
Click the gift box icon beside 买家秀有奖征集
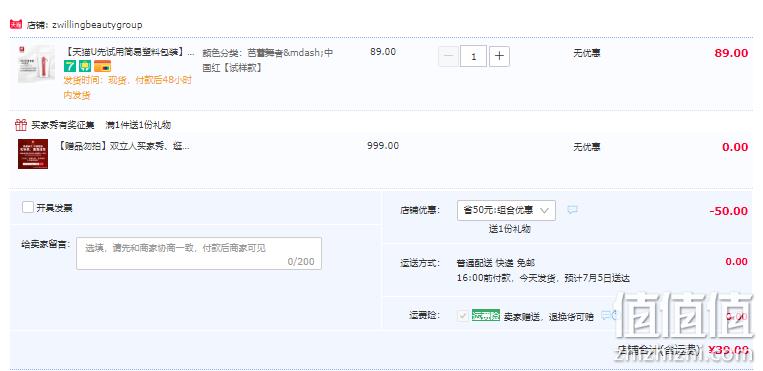click(x=20, y=125)
